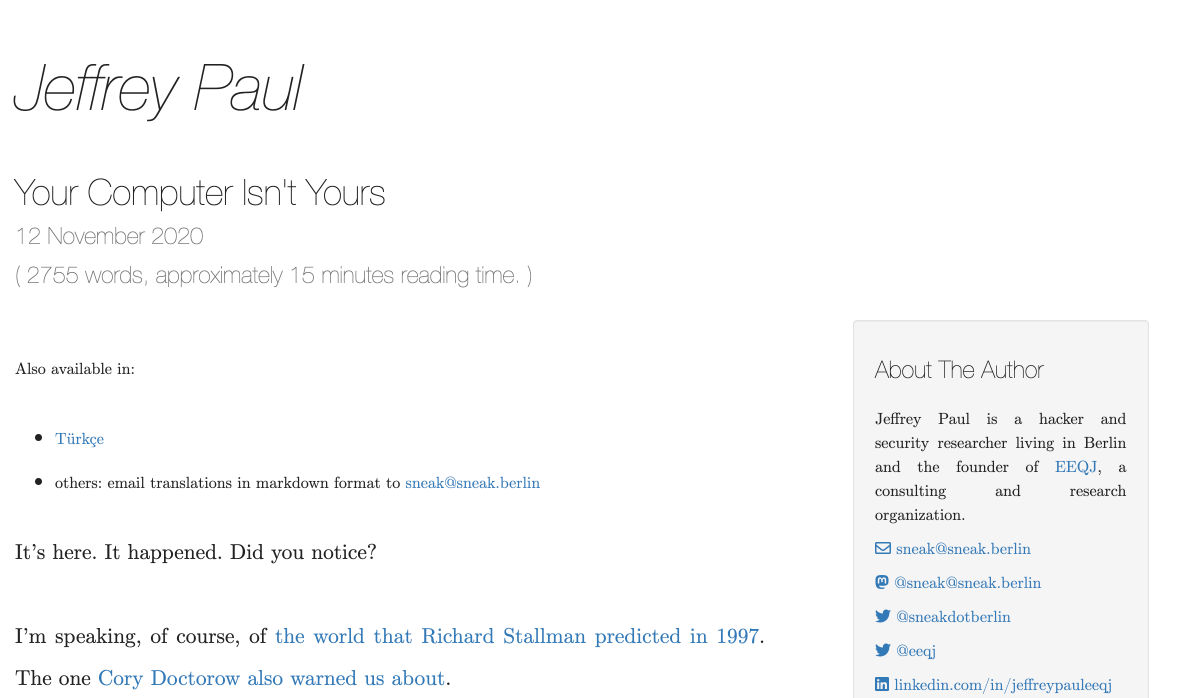Visit the EEQJ link in author bio
1200x698 pixels.
1076,467
